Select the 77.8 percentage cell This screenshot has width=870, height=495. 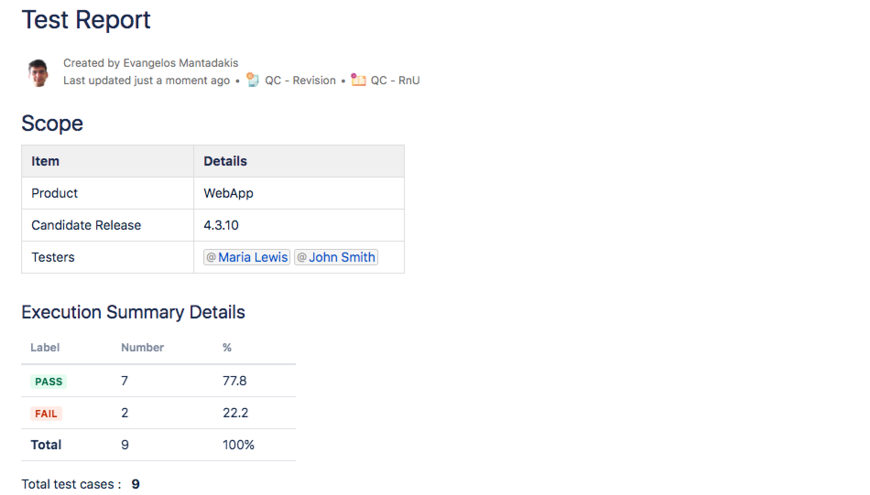[x=235, y=381]
